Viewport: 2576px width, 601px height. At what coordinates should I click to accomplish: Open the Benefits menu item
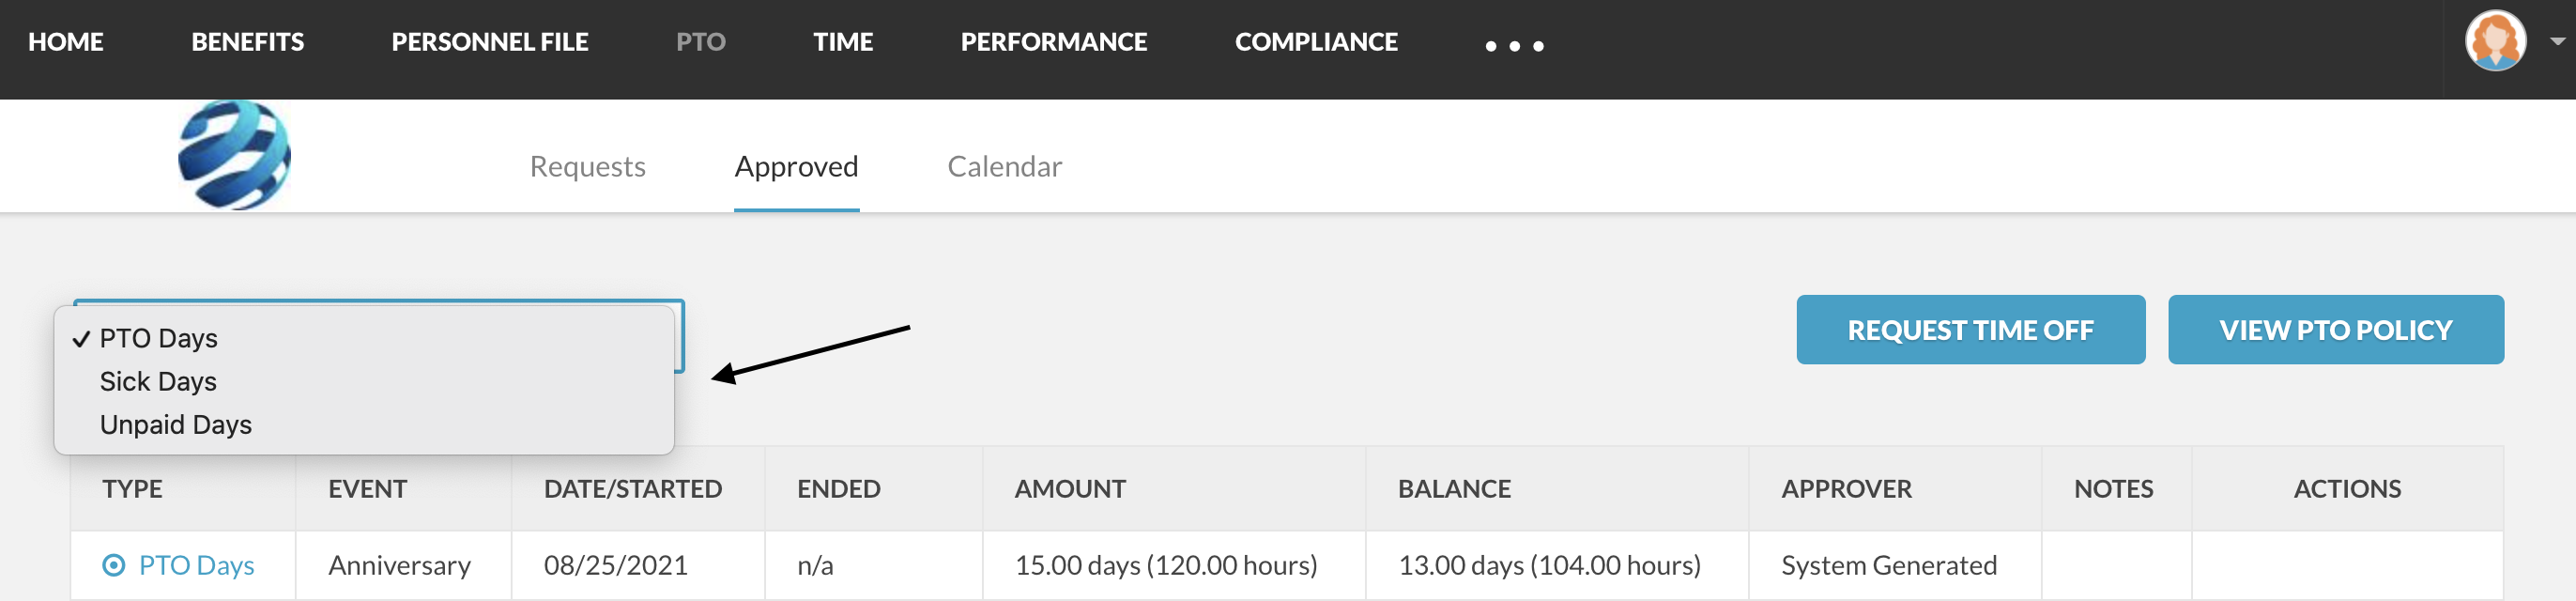[247, 42]
